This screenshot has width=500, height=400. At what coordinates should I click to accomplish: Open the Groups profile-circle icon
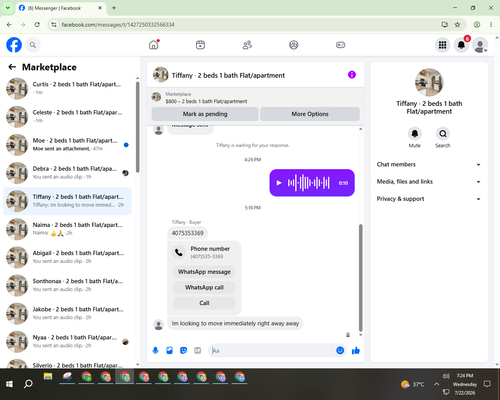point(294,45)
